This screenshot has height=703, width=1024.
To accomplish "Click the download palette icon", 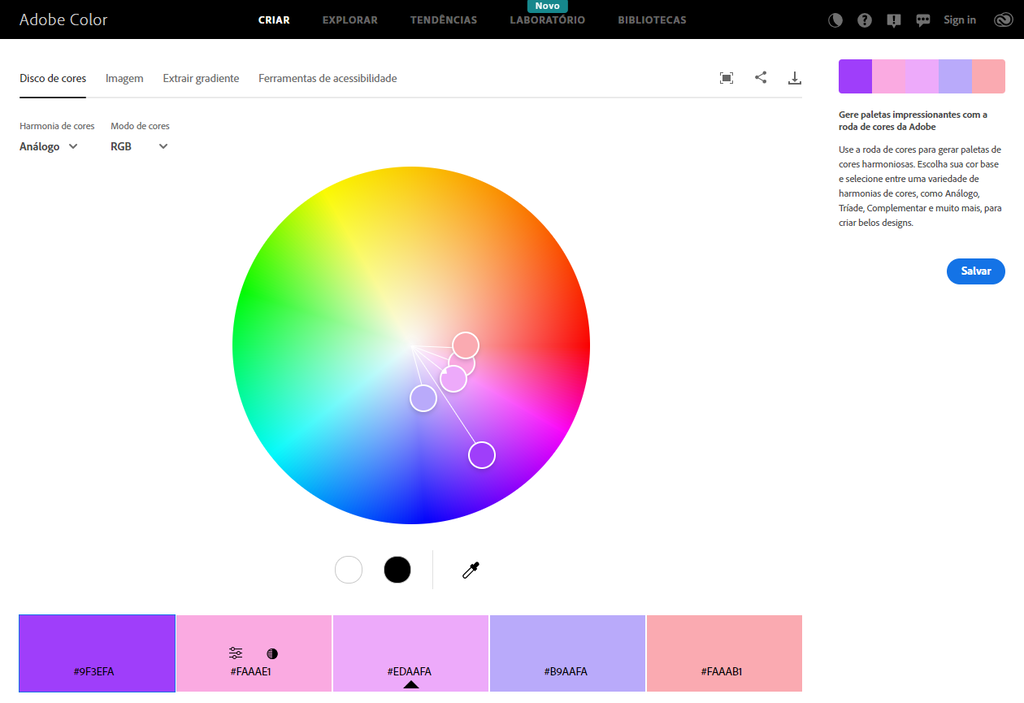I will pyautogui.click(x=795, y=77).
